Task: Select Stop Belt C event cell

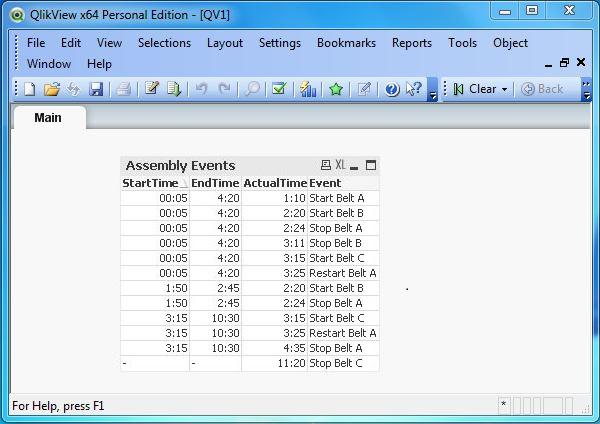Action: [x=343, y=363]
